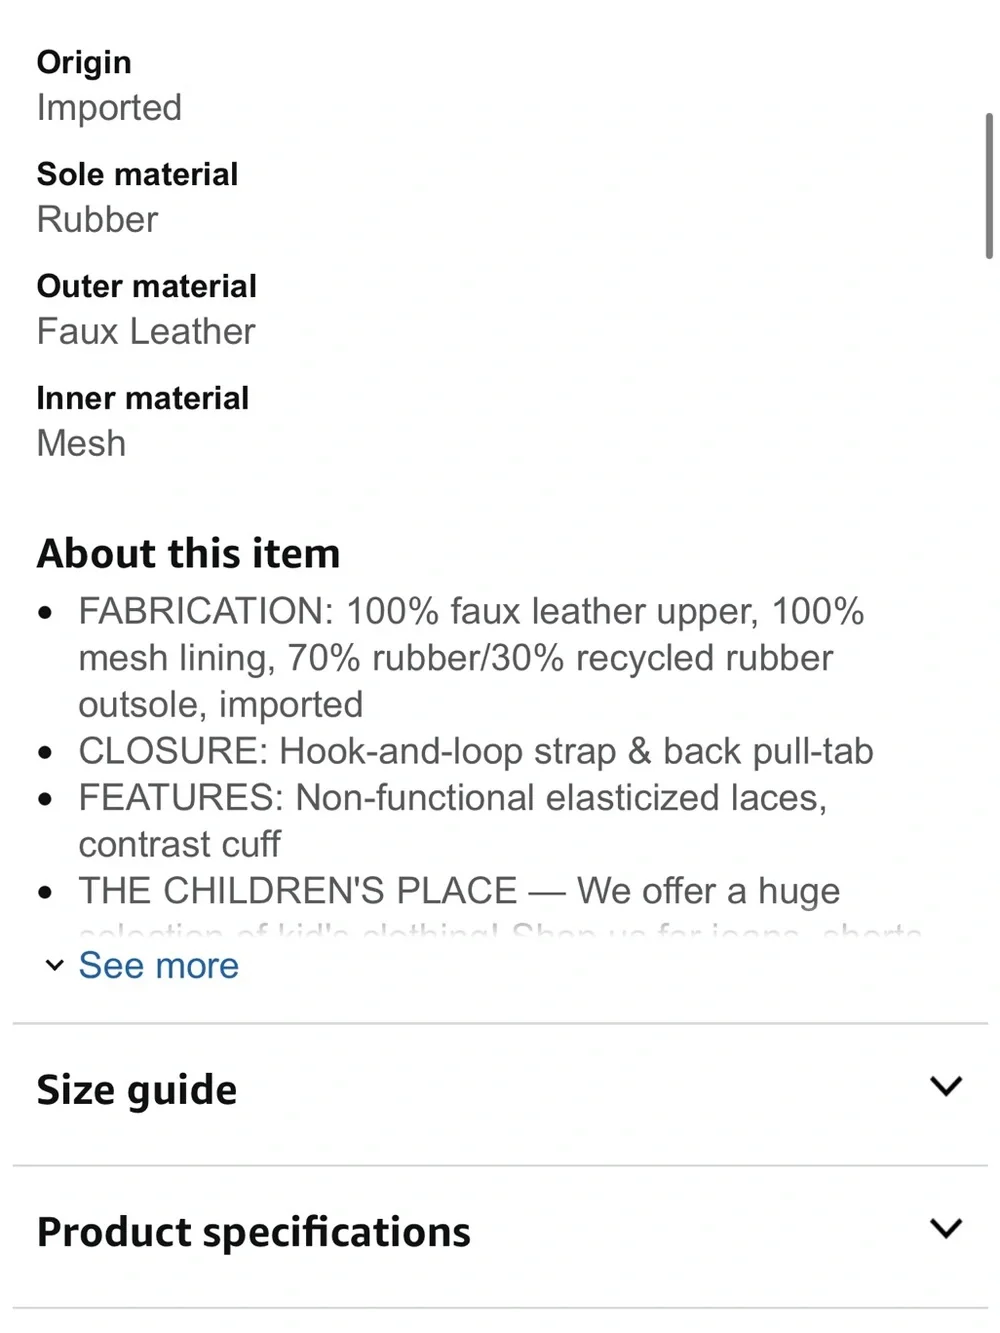Expand the Size guide section
Viewport: 1000px width, 1333px height.
pos(500,1090)
